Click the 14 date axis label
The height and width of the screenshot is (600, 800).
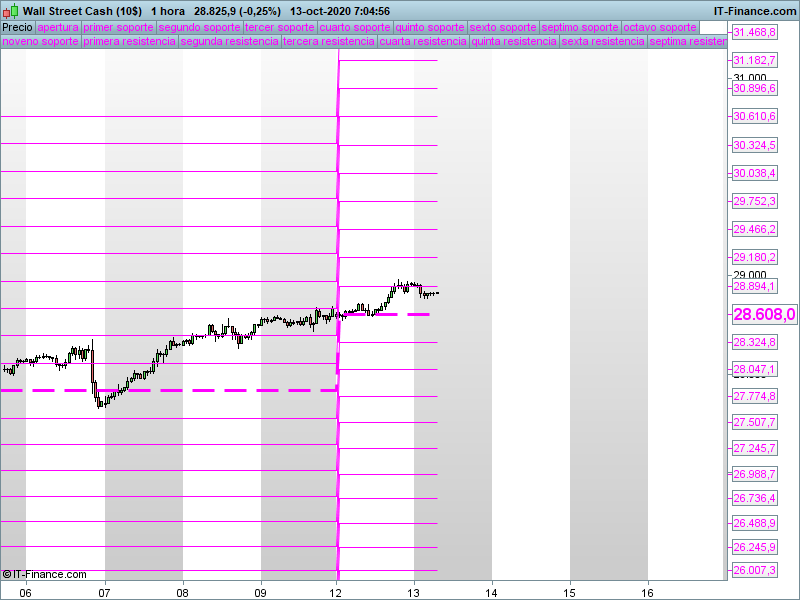pos(491,593)
